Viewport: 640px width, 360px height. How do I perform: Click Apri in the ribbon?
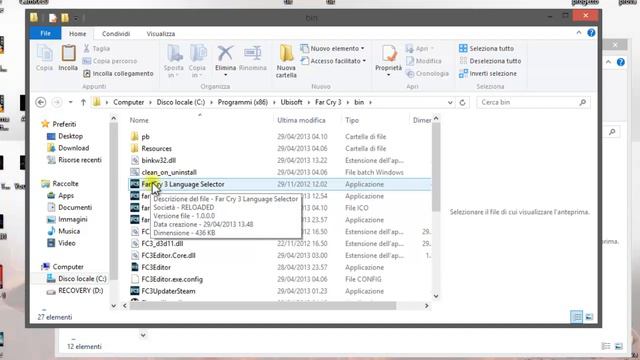[x=419, y=49]
